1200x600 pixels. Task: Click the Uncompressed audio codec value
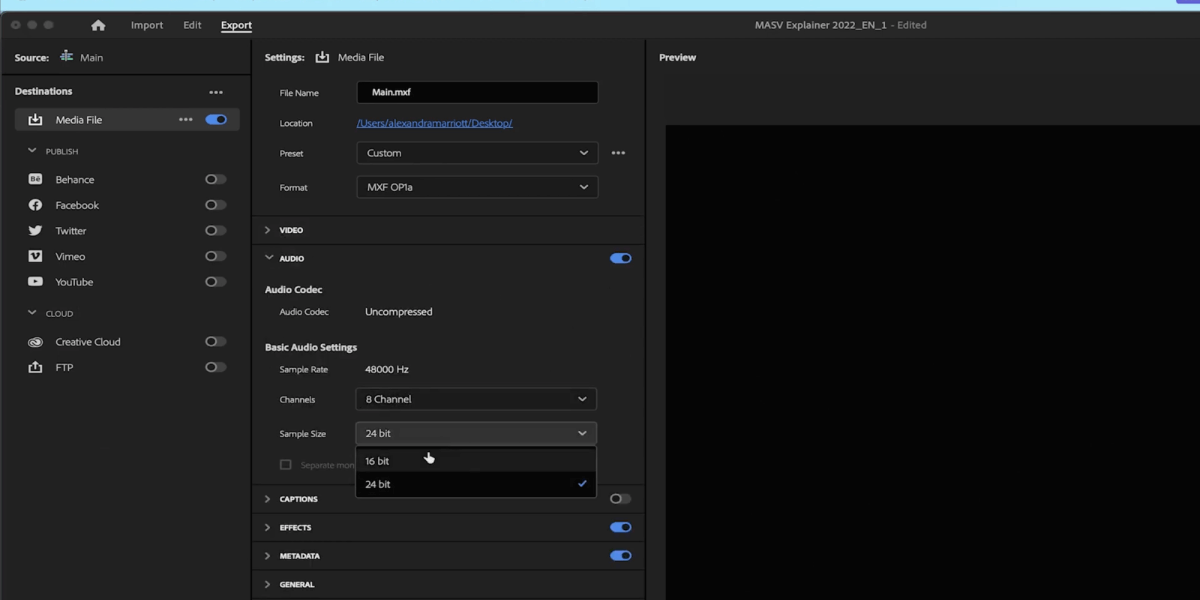tap(399, 312)
